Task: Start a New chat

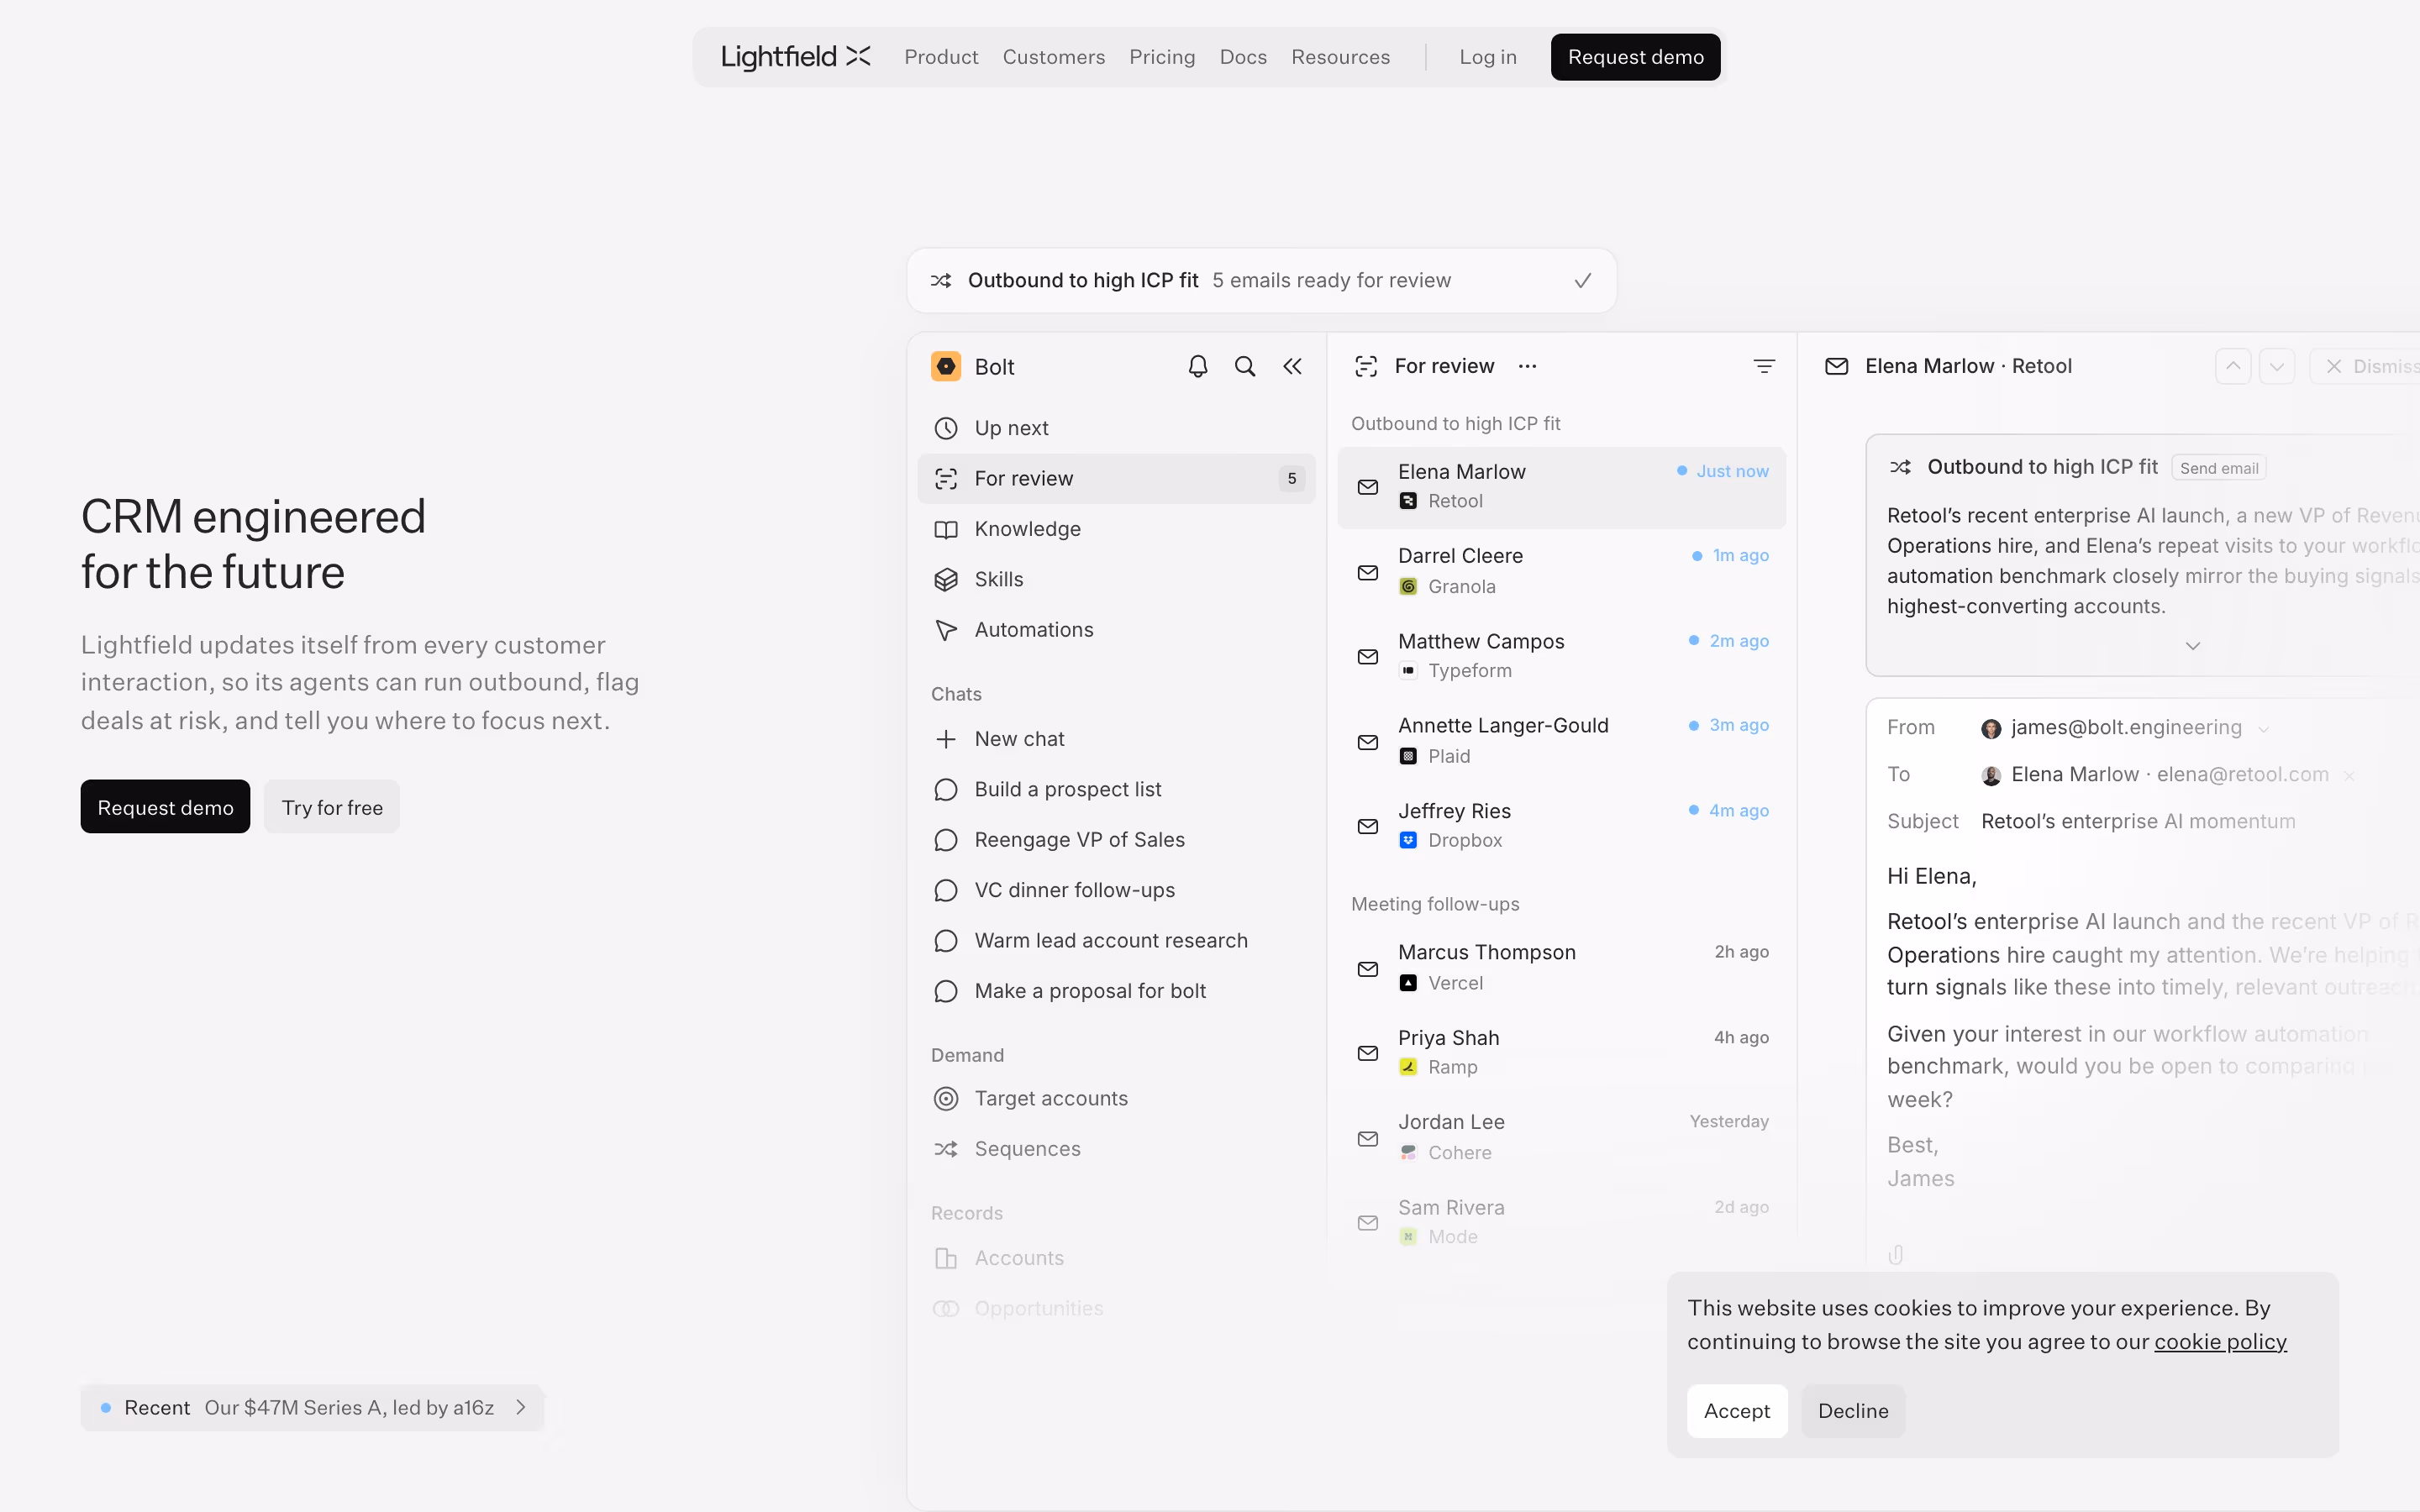Action: click(1116, 739)
